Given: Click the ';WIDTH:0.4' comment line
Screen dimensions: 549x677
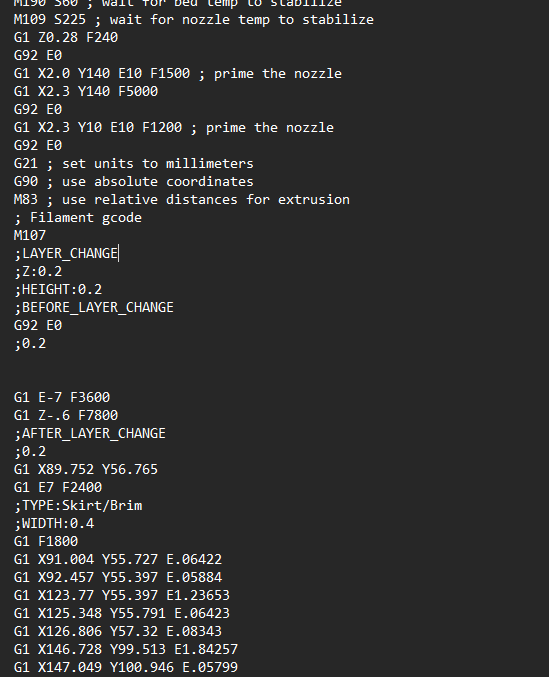Looking at the screenshot, I should tap(54, 524).
